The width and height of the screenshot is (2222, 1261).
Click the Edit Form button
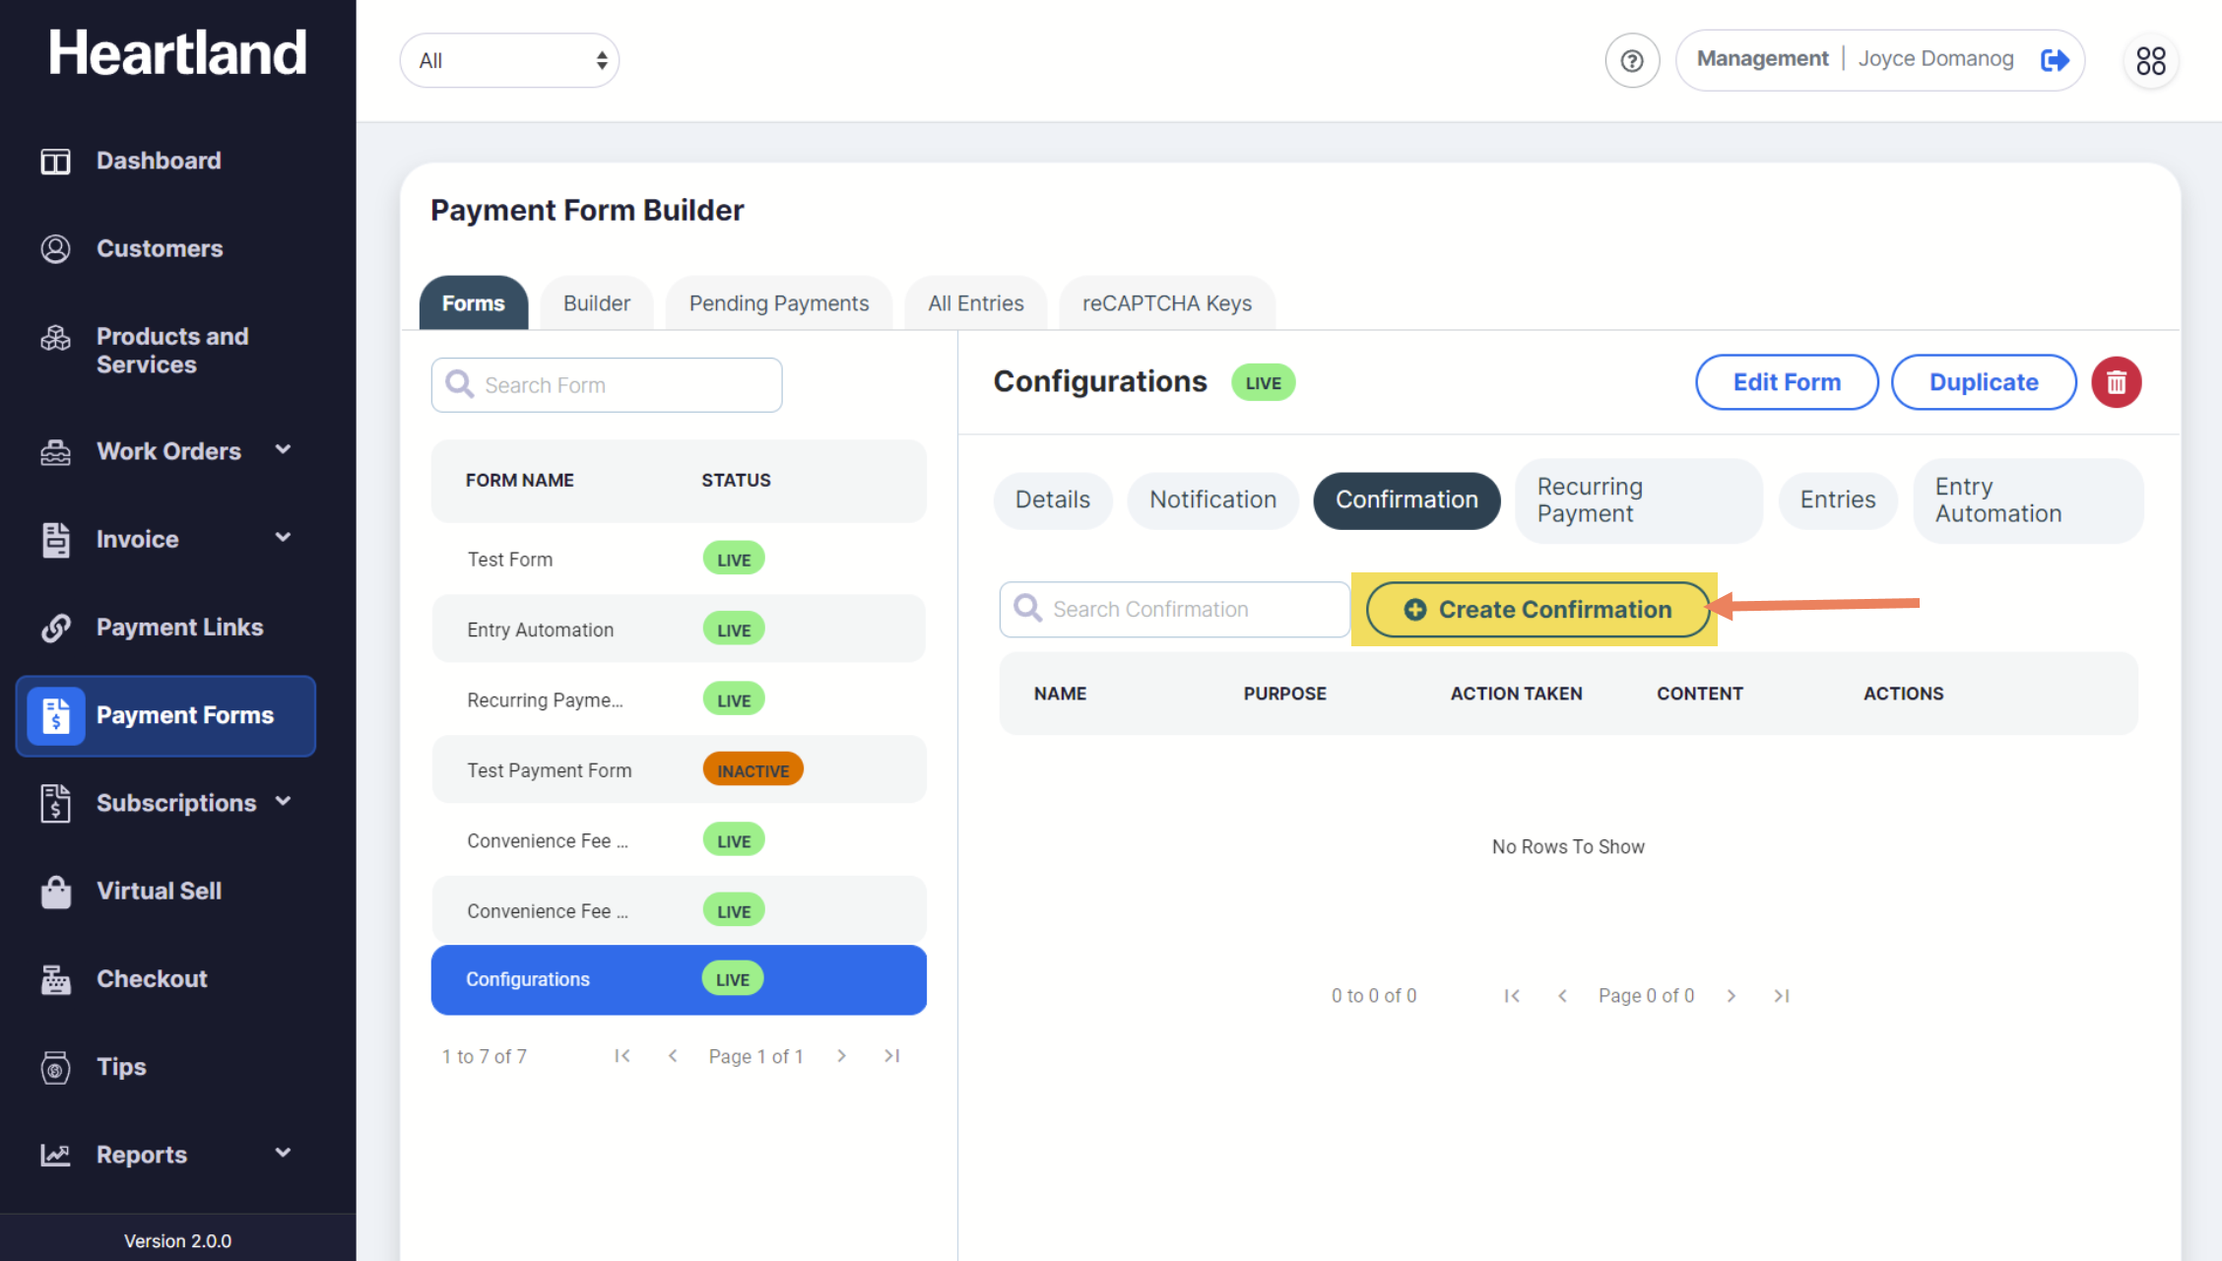click(x=1786, y=382)
